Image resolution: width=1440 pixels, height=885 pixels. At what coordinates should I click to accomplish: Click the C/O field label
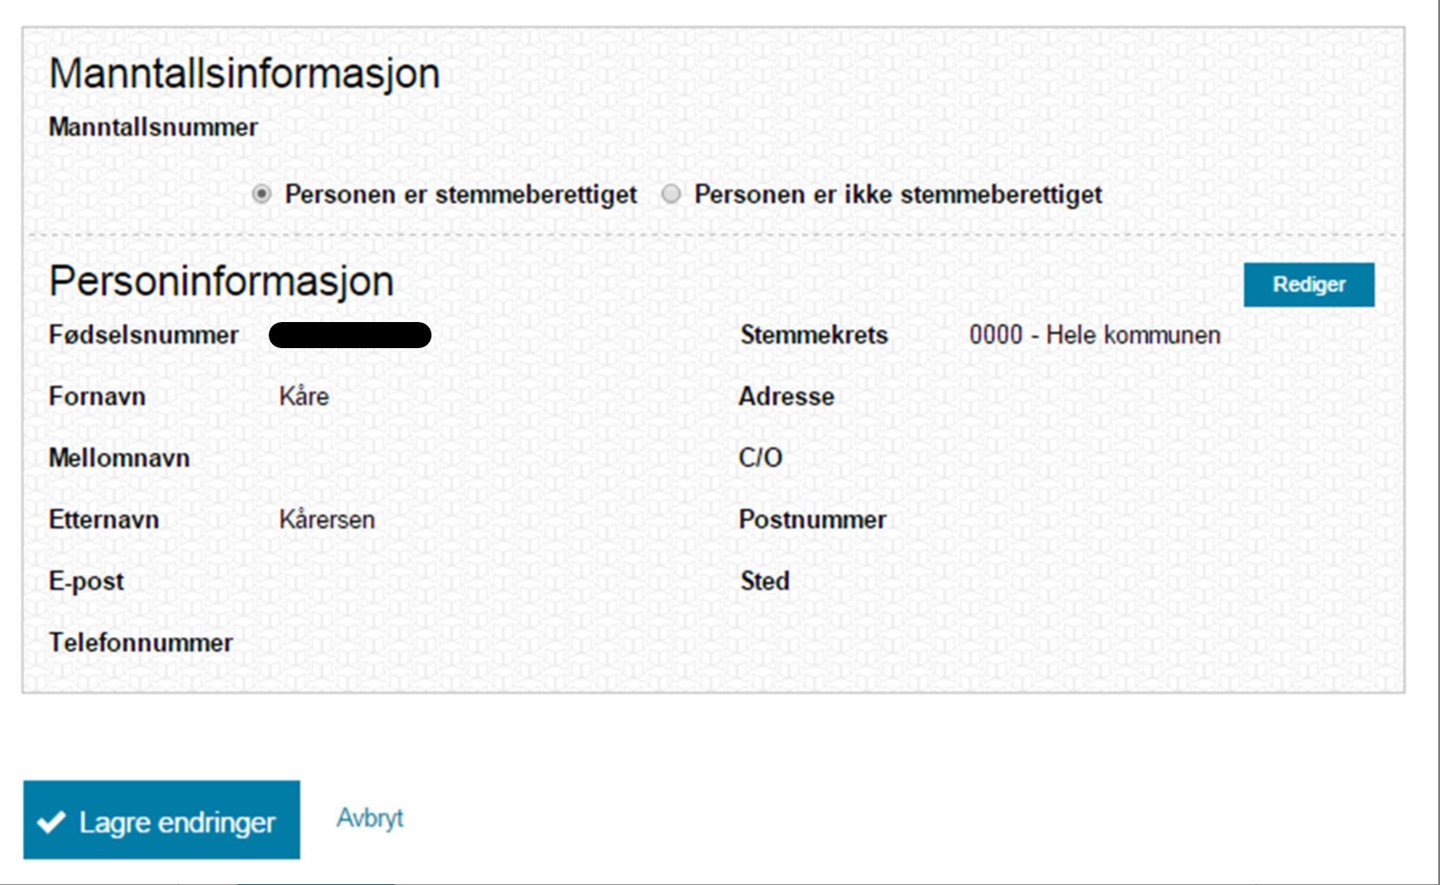point(760,458)
